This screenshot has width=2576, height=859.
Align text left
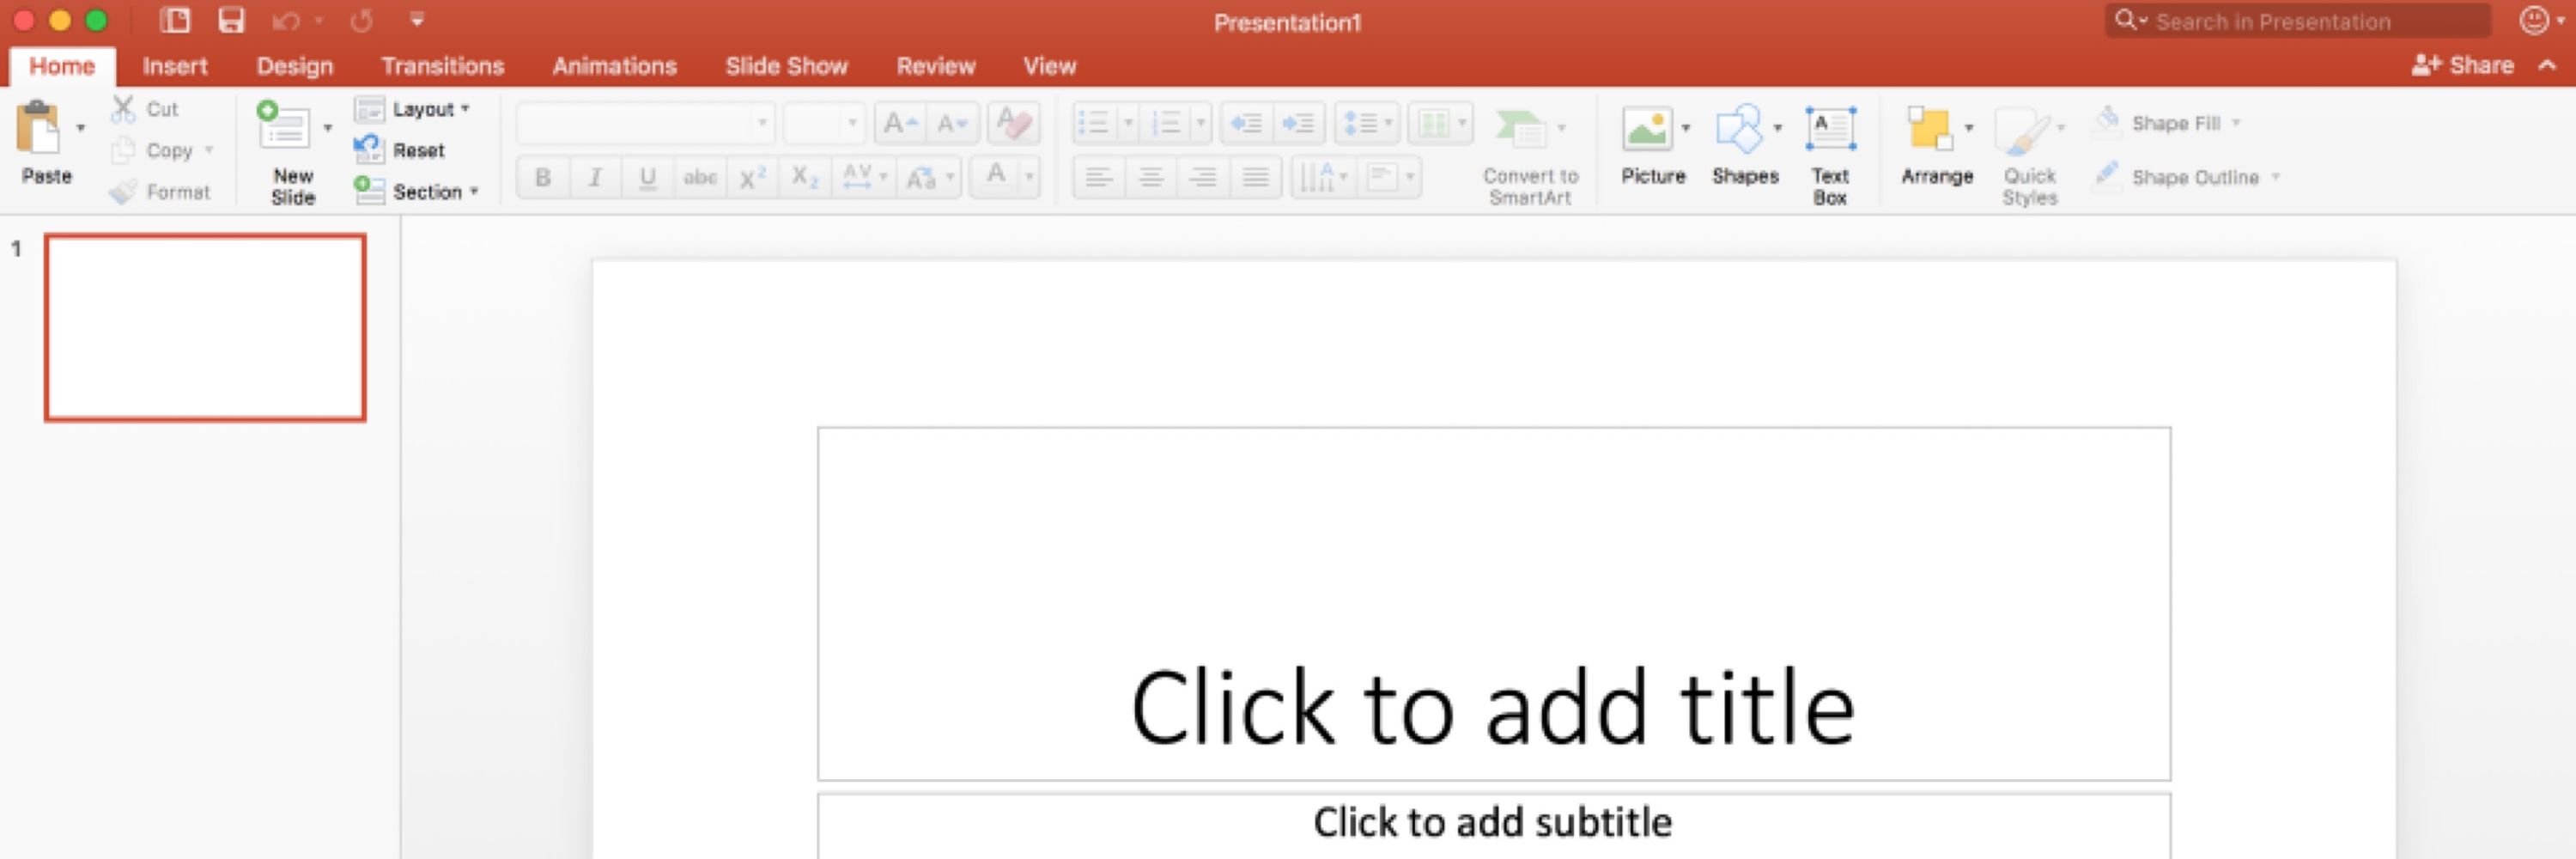pyautogui.click(x=1099, y=178)
